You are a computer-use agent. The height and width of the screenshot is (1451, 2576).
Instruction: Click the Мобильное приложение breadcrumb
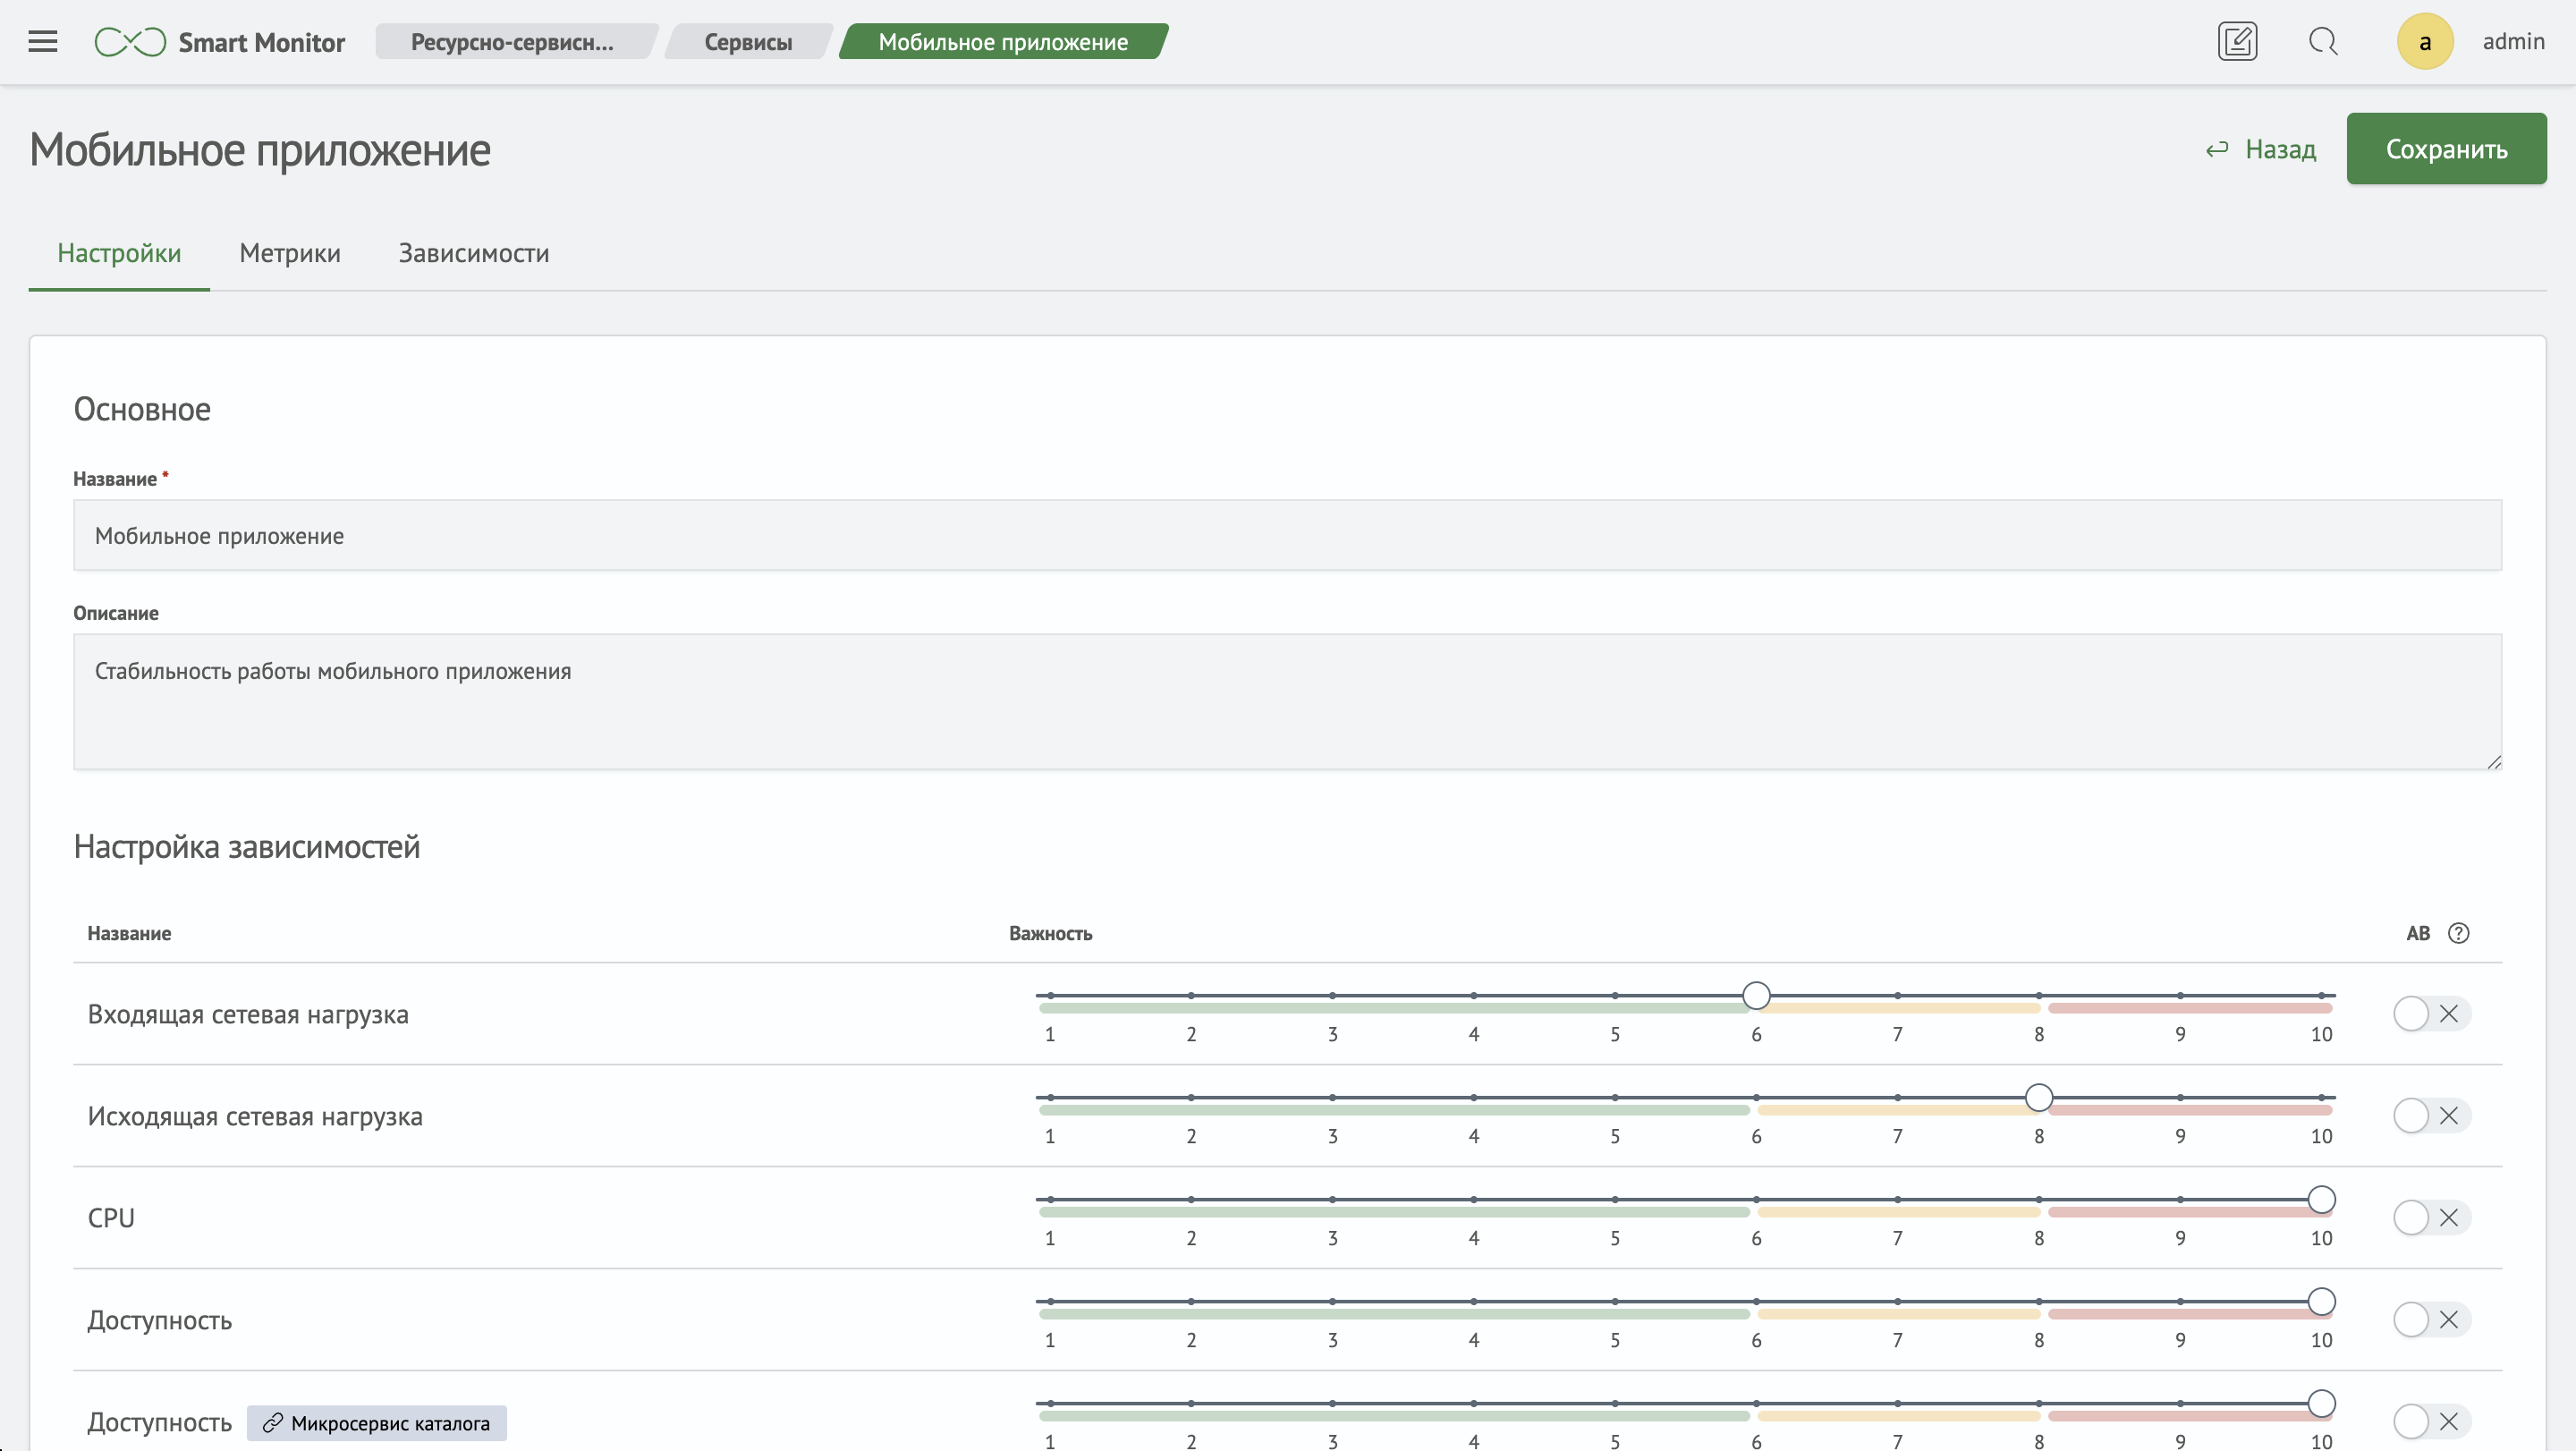click(x=1003, y=42)
